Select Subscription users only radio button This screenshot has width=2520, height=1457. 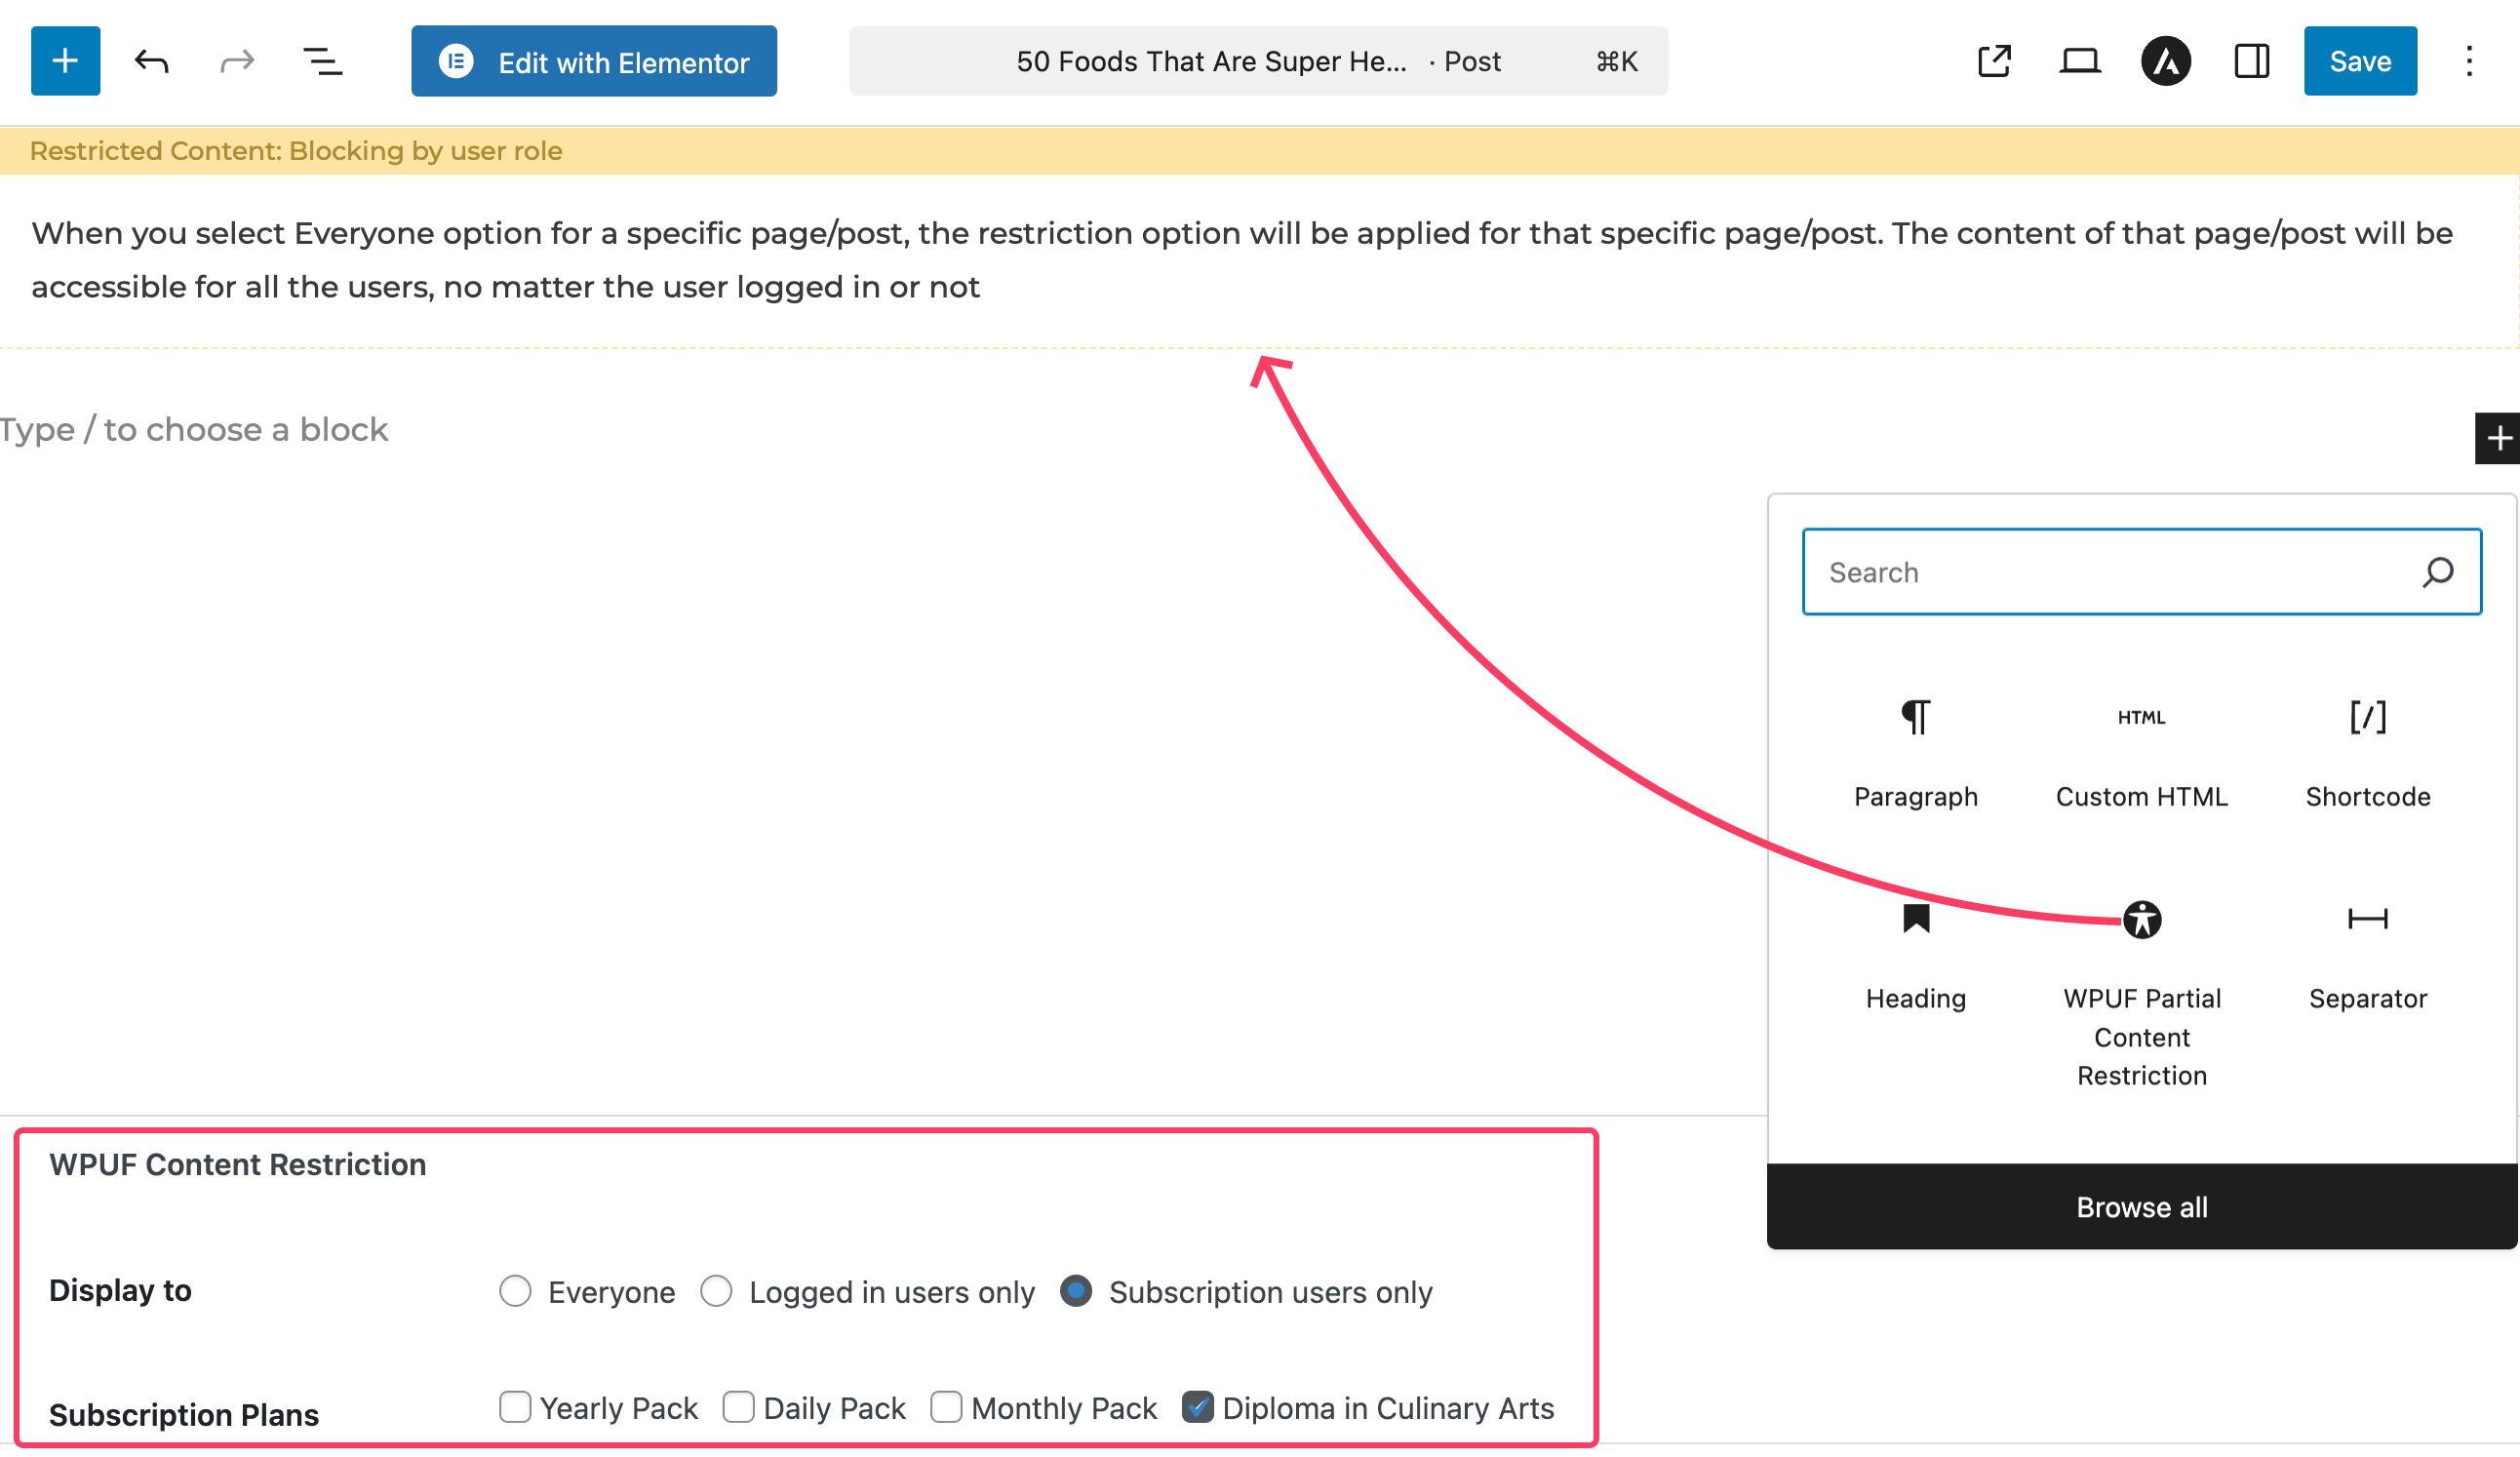[x=1076, y=1291]
